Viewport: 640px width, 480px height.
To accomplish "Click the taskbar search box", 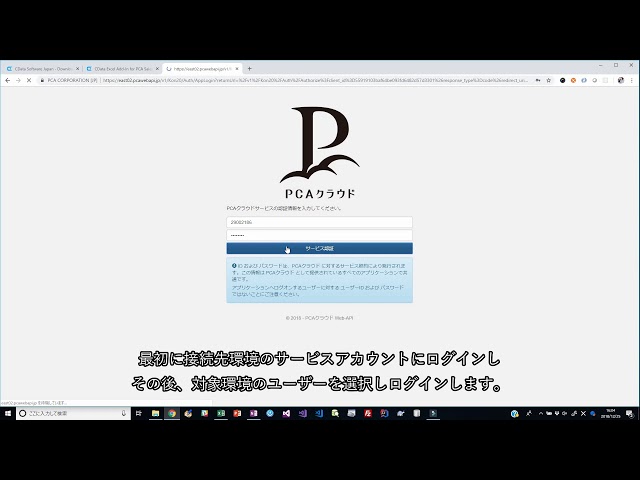I will (x=73, y=413).
